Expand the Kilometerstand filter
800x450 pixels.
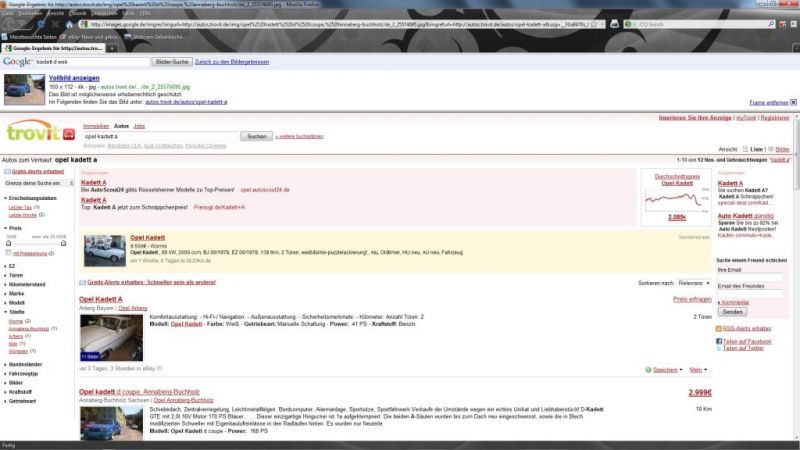coord(25,285)
